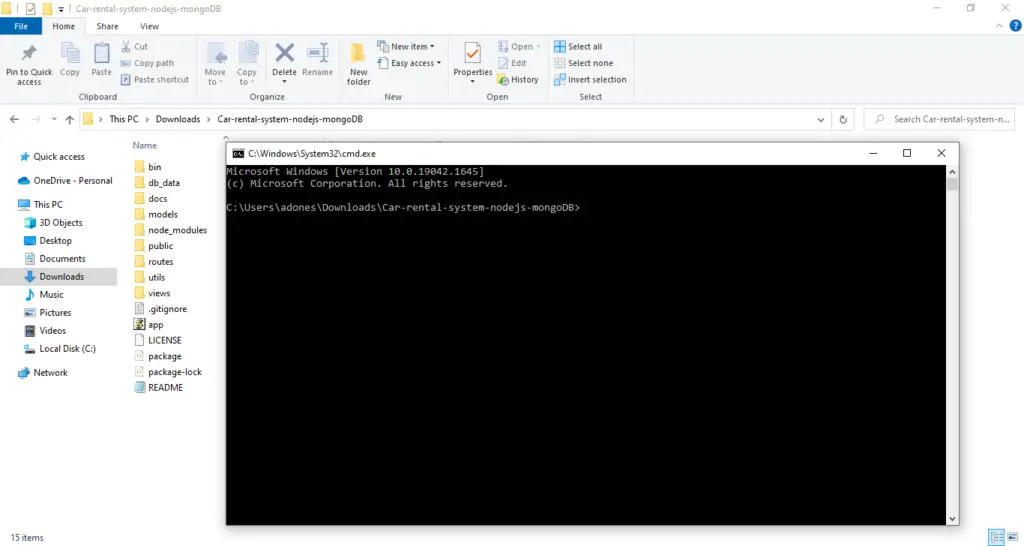
Task: Switch to the Share tab
Action: point(107,26)
